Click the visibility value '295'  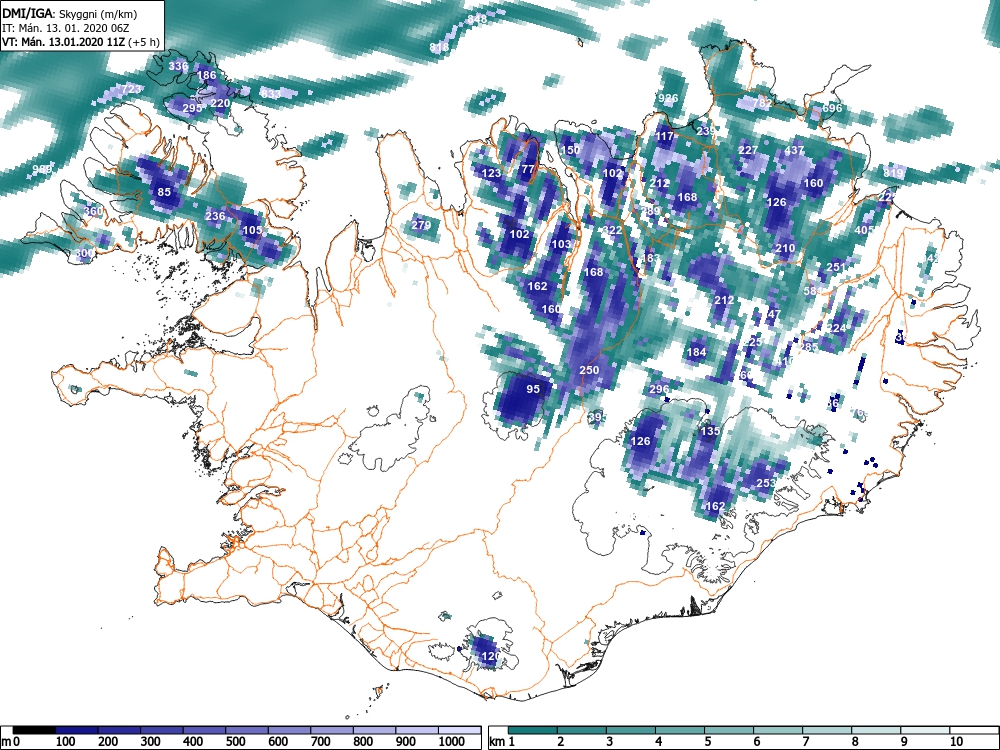(x=192, y=108)
